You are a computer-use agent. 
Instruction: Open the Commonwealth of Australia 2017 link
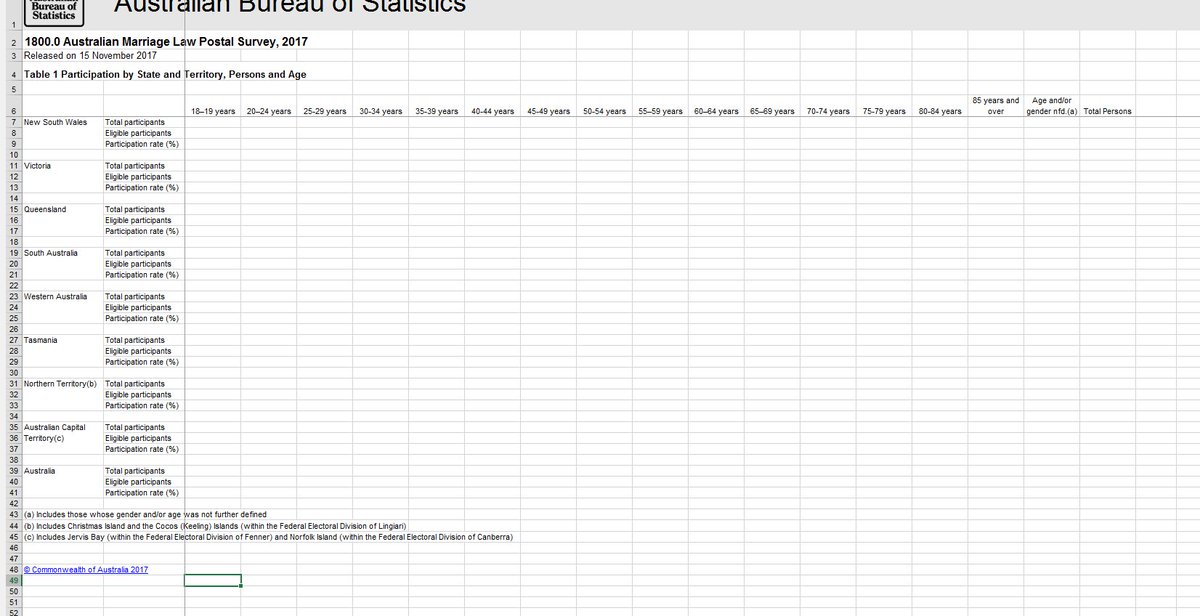tap(85, 569)
